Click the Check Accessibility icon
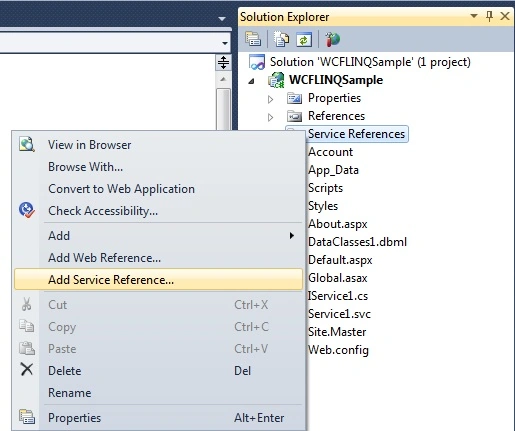515x431 pixels. coord(27,210)
